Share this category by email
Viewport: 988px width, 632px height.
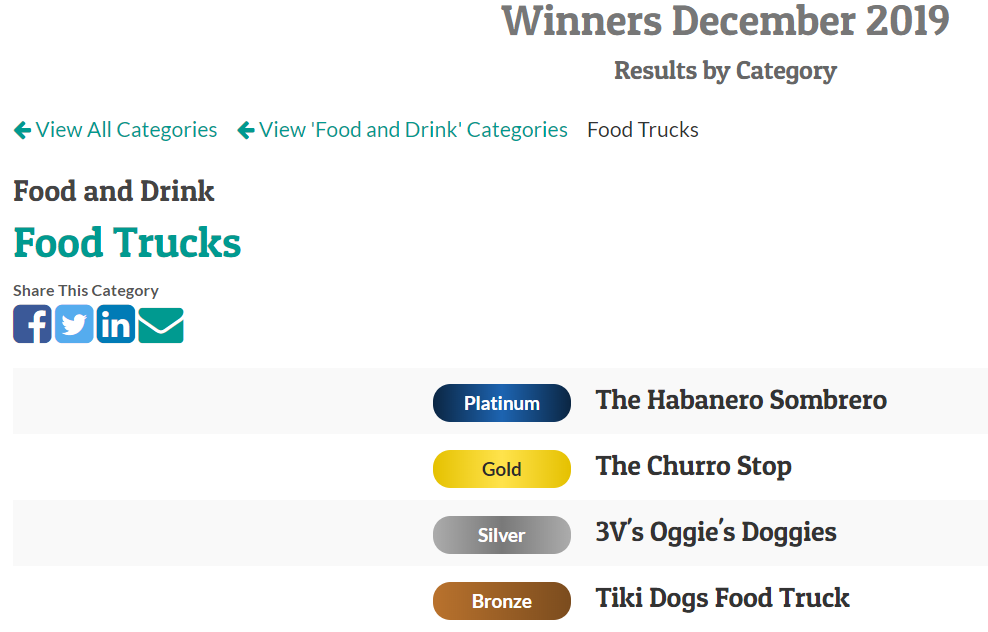161,324
